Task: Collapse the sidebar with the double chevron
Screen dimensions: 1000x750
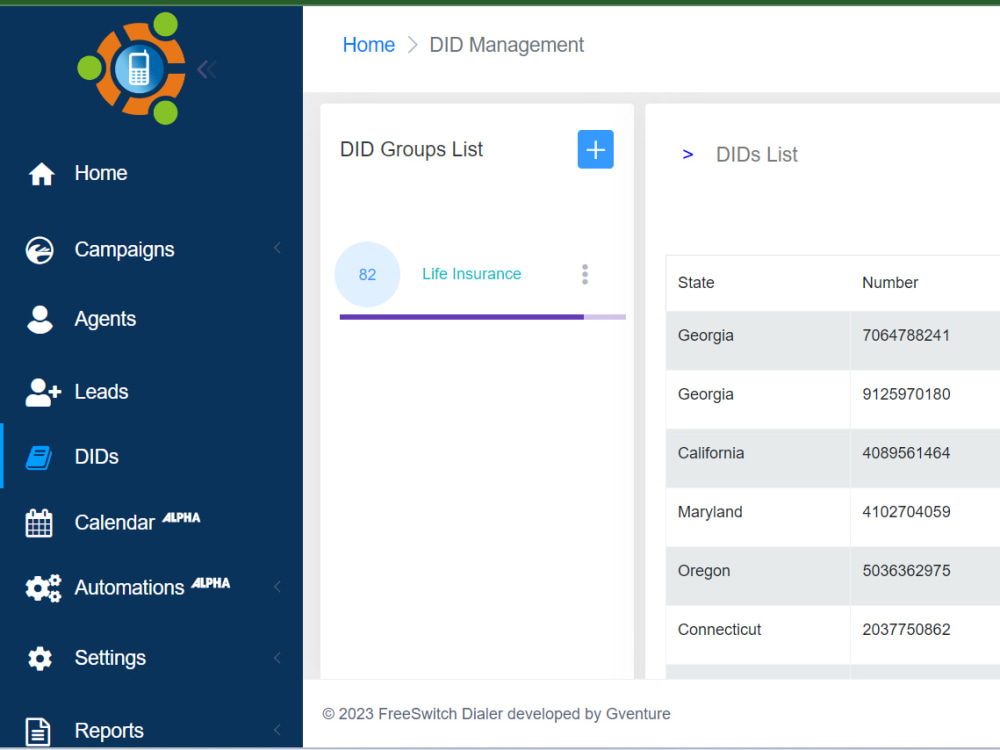Action: (x=206, y=68)
